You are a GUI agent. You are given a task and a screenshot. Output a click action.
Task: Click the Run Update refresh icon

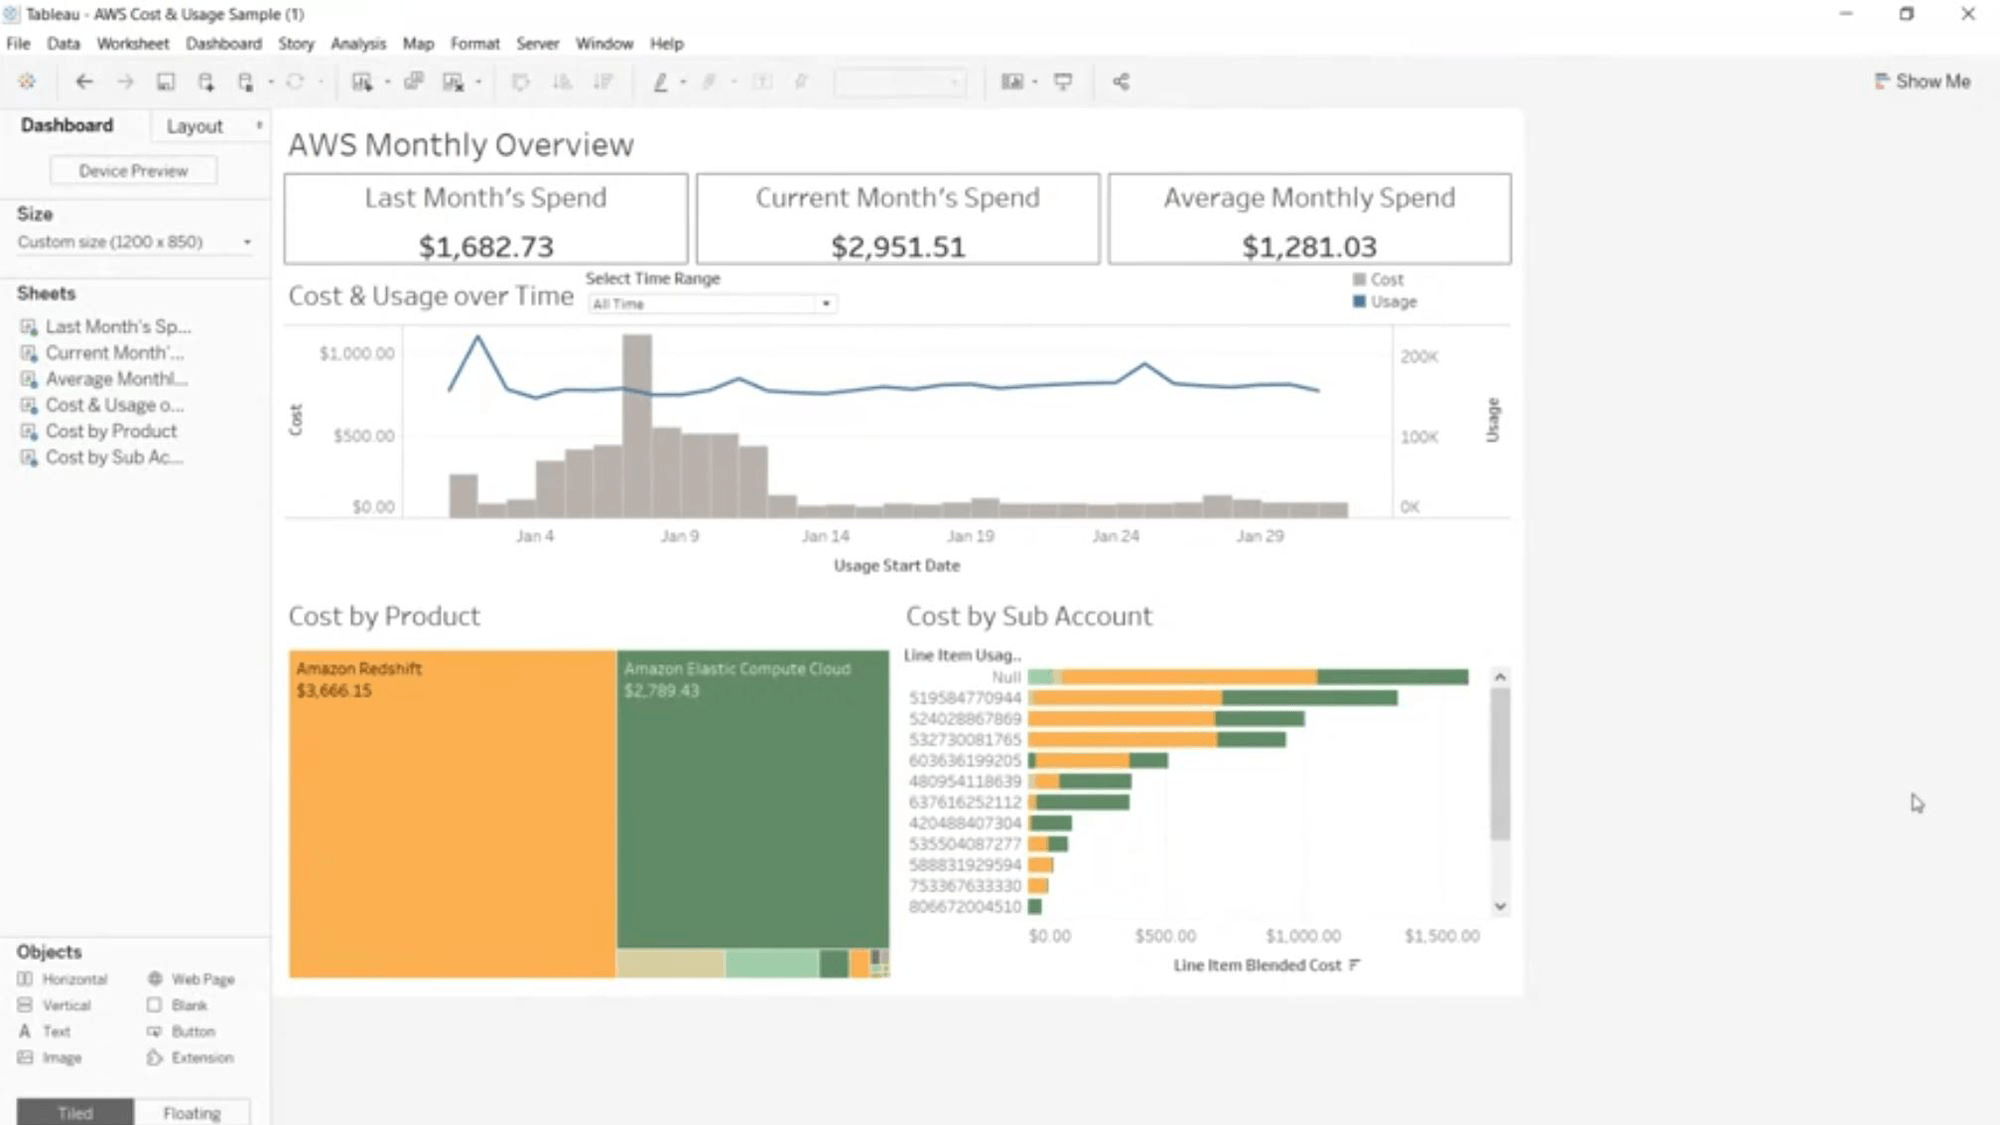295,82
